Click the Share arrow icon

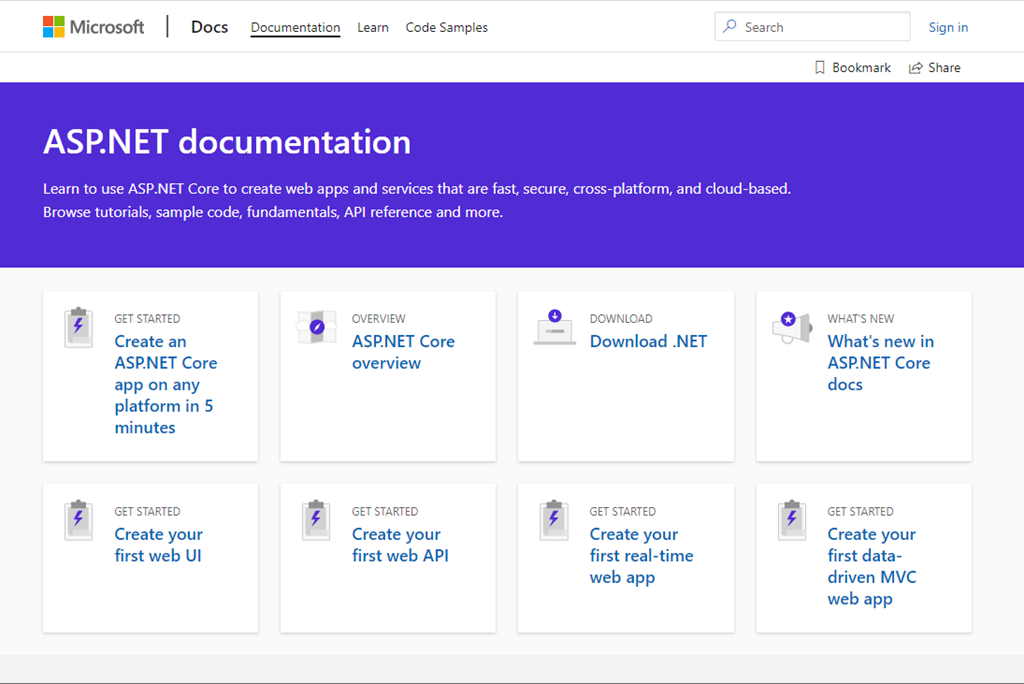click(916, 68)
